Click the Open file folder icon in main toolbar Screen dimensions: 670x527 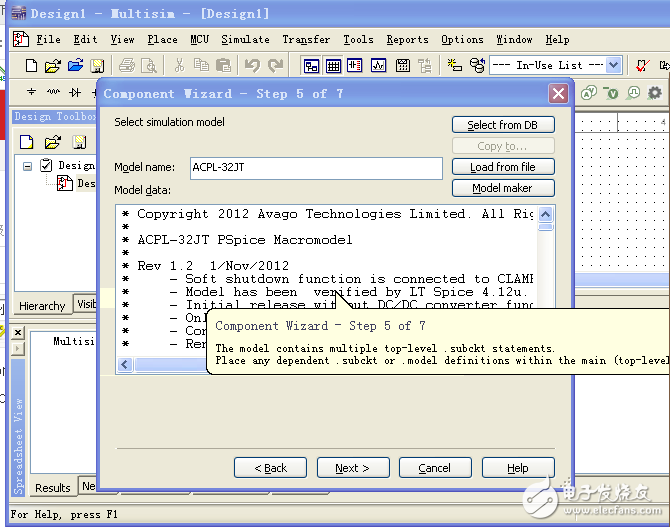[x=53, y=65]
